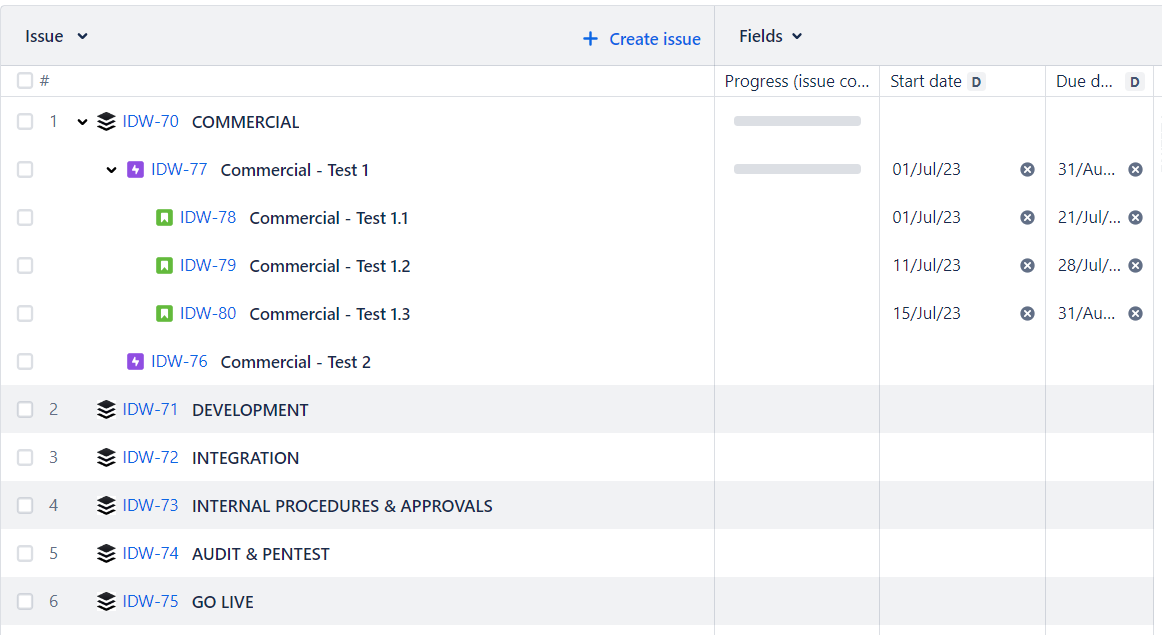Screen dimensions: 1162x635
Task: Clear the start date 01/Jul/23 of IDW-78
Action: (1027, 218)
